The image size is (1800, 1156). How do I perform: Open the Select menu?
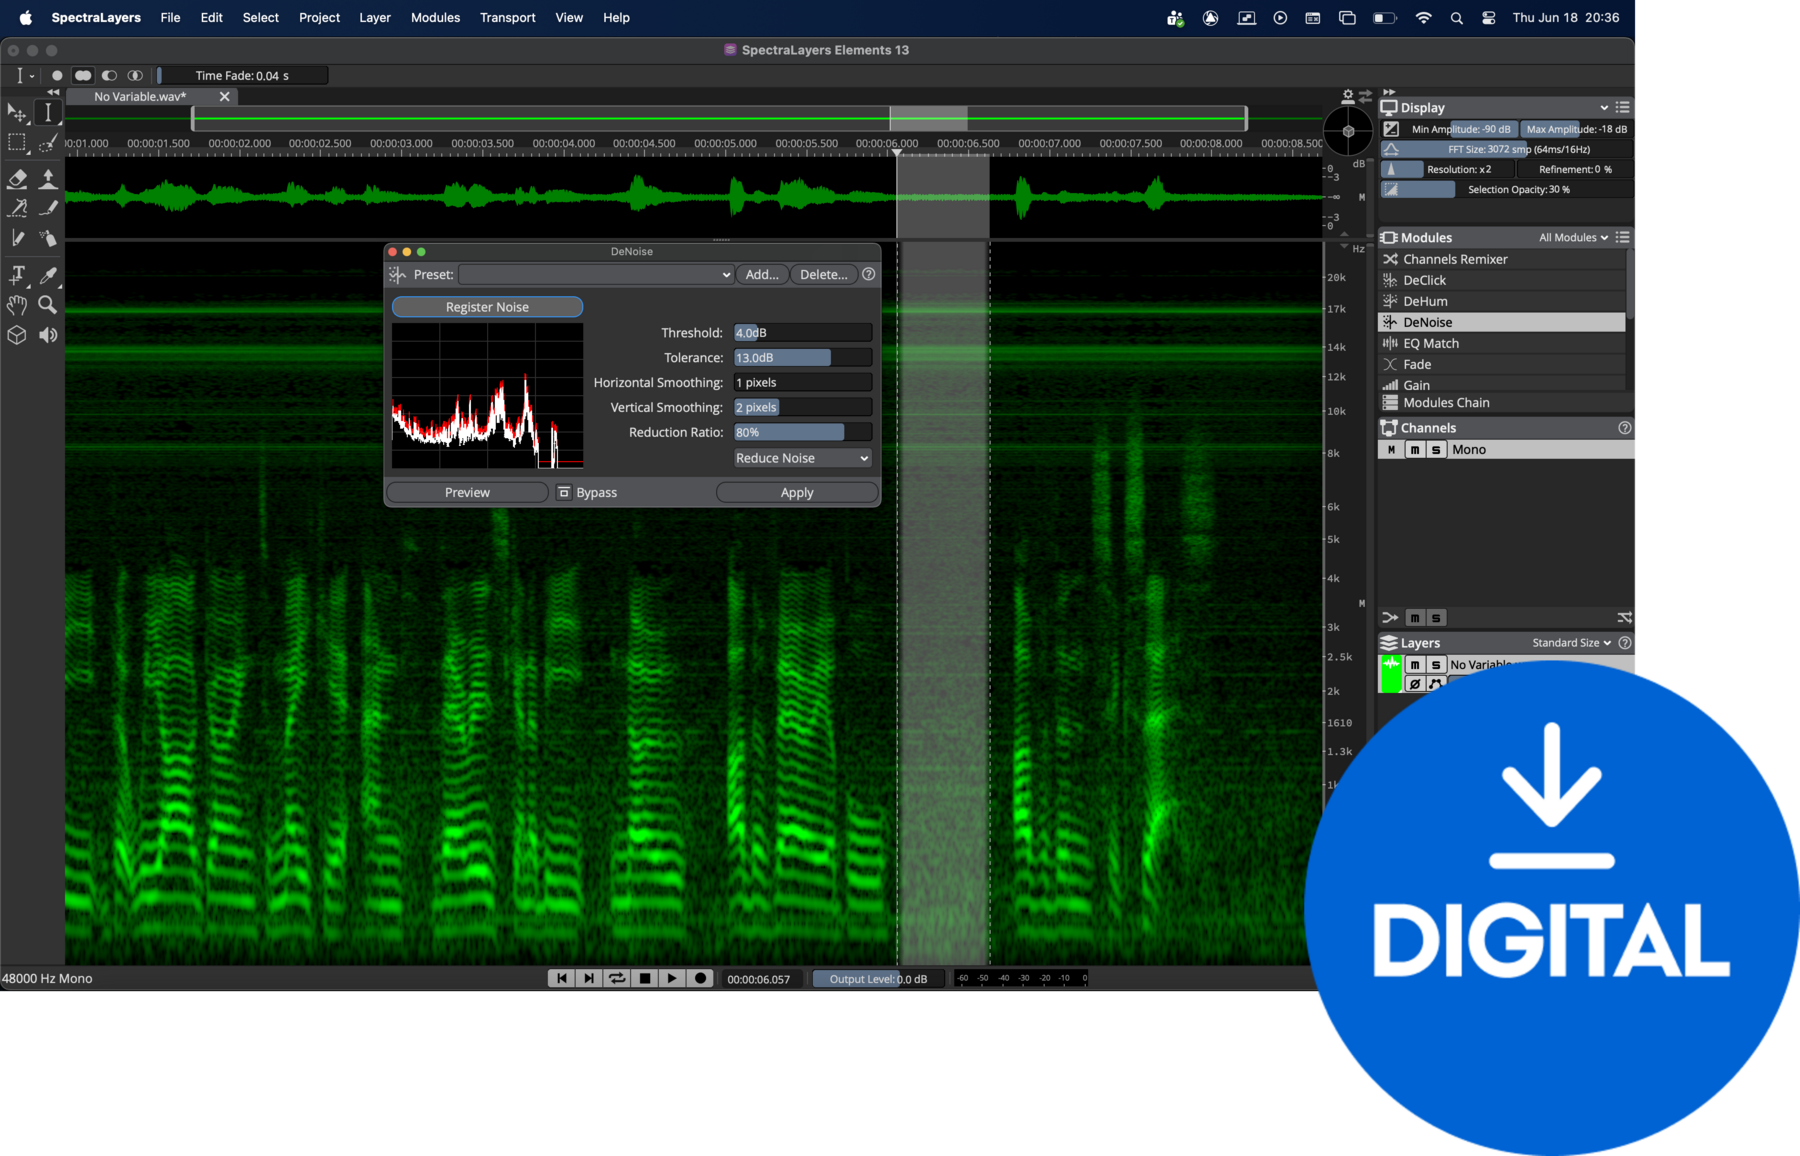tap(260, 18)
